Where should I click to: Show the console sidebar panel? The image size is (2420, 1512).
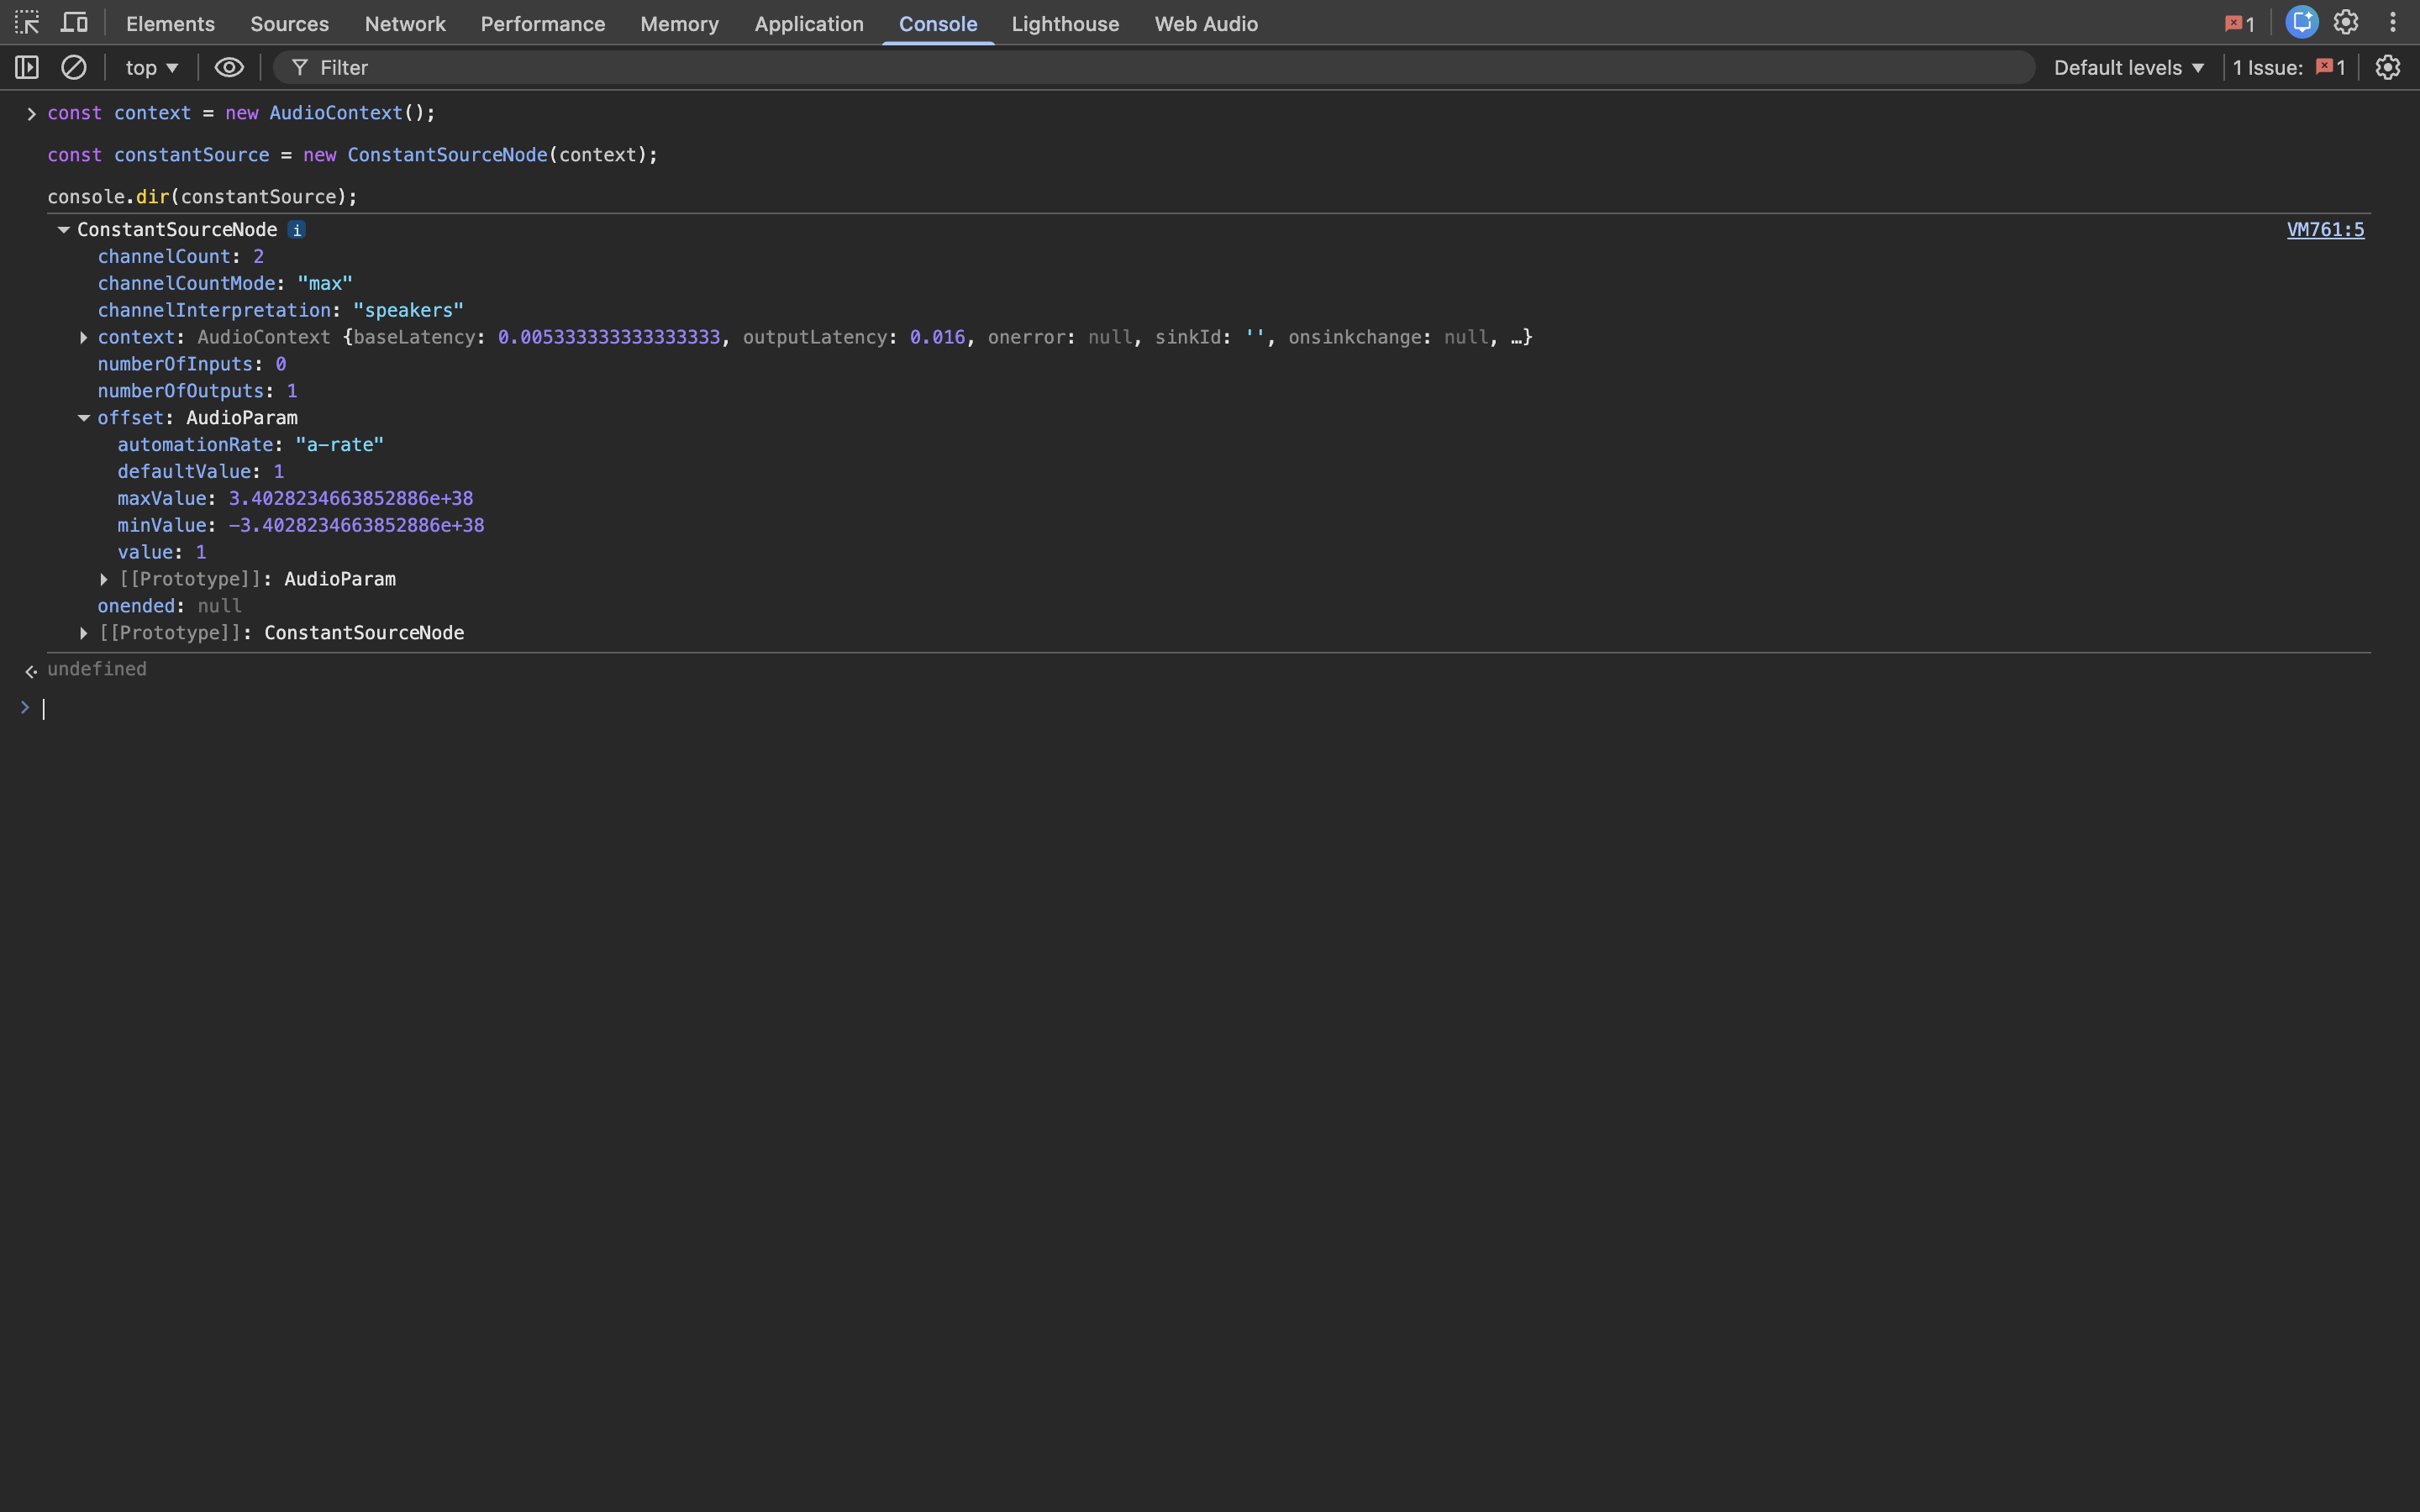coord(27,67)
